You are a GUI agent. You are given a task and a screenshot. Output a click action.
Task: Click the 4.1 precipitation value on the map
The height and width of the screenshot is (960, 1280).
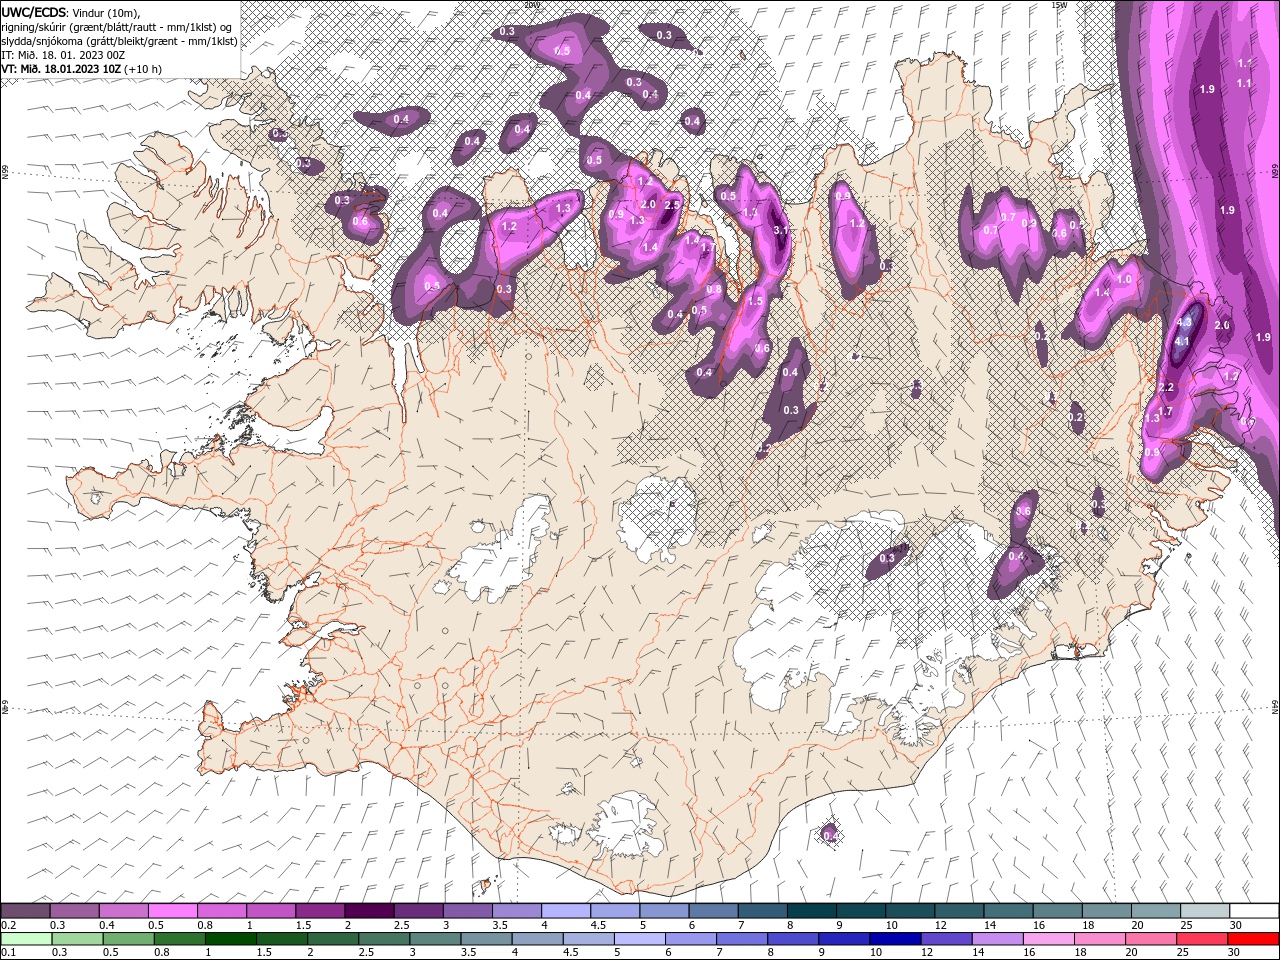coord(1181,342)
